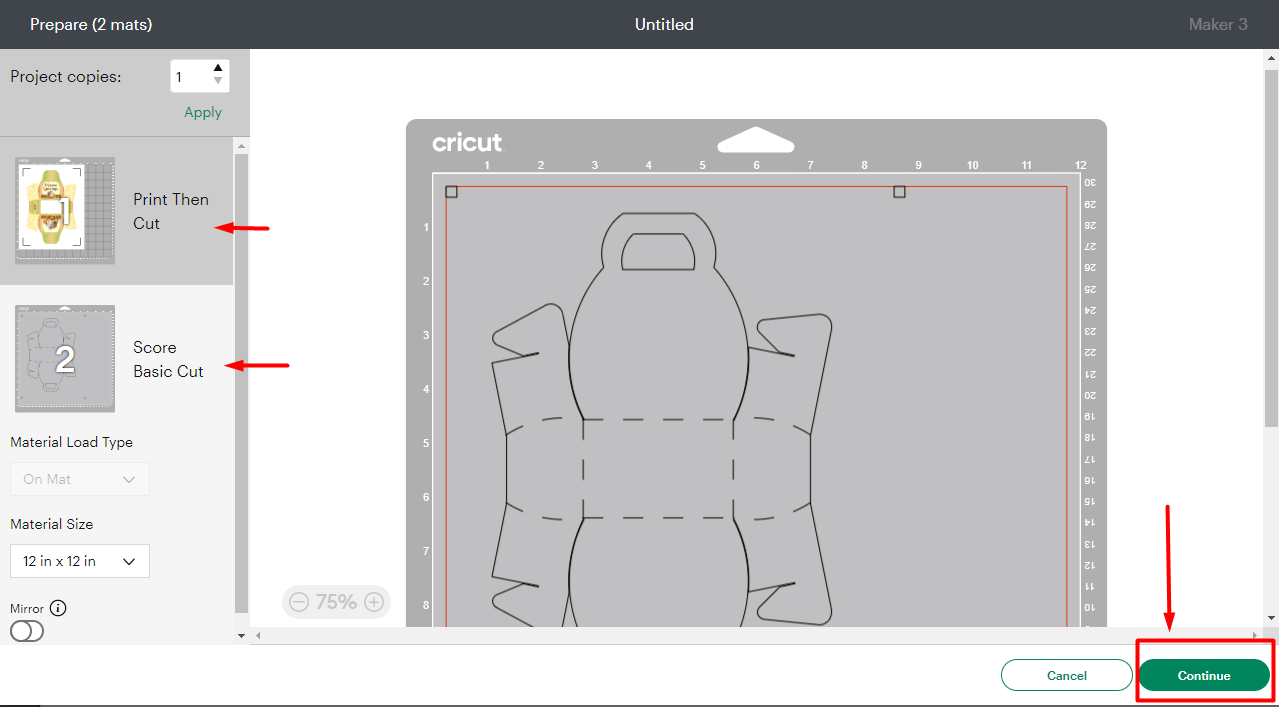
Task: Open the Maker 3 machine selector
Action: [1217, 24]
